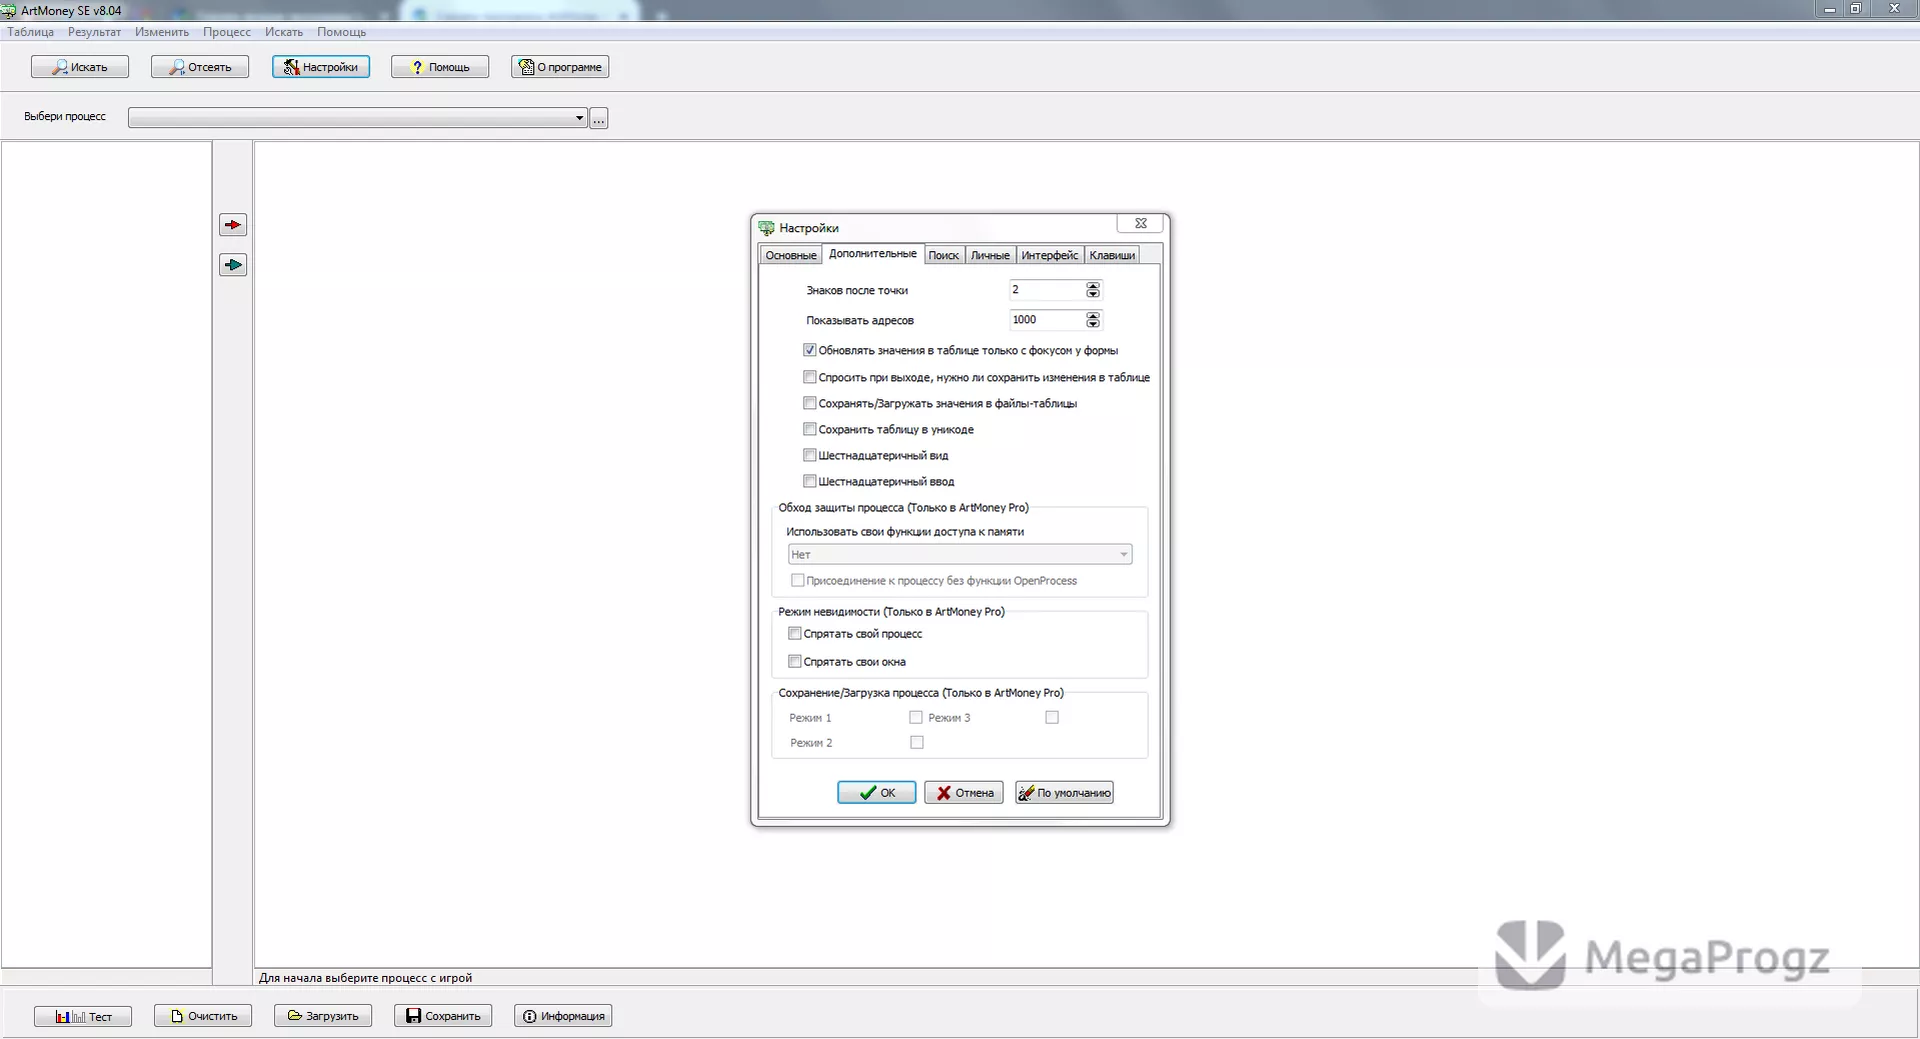
Task: Enable Спросить при выходе checkbox
Action: (x=810, y=377)
